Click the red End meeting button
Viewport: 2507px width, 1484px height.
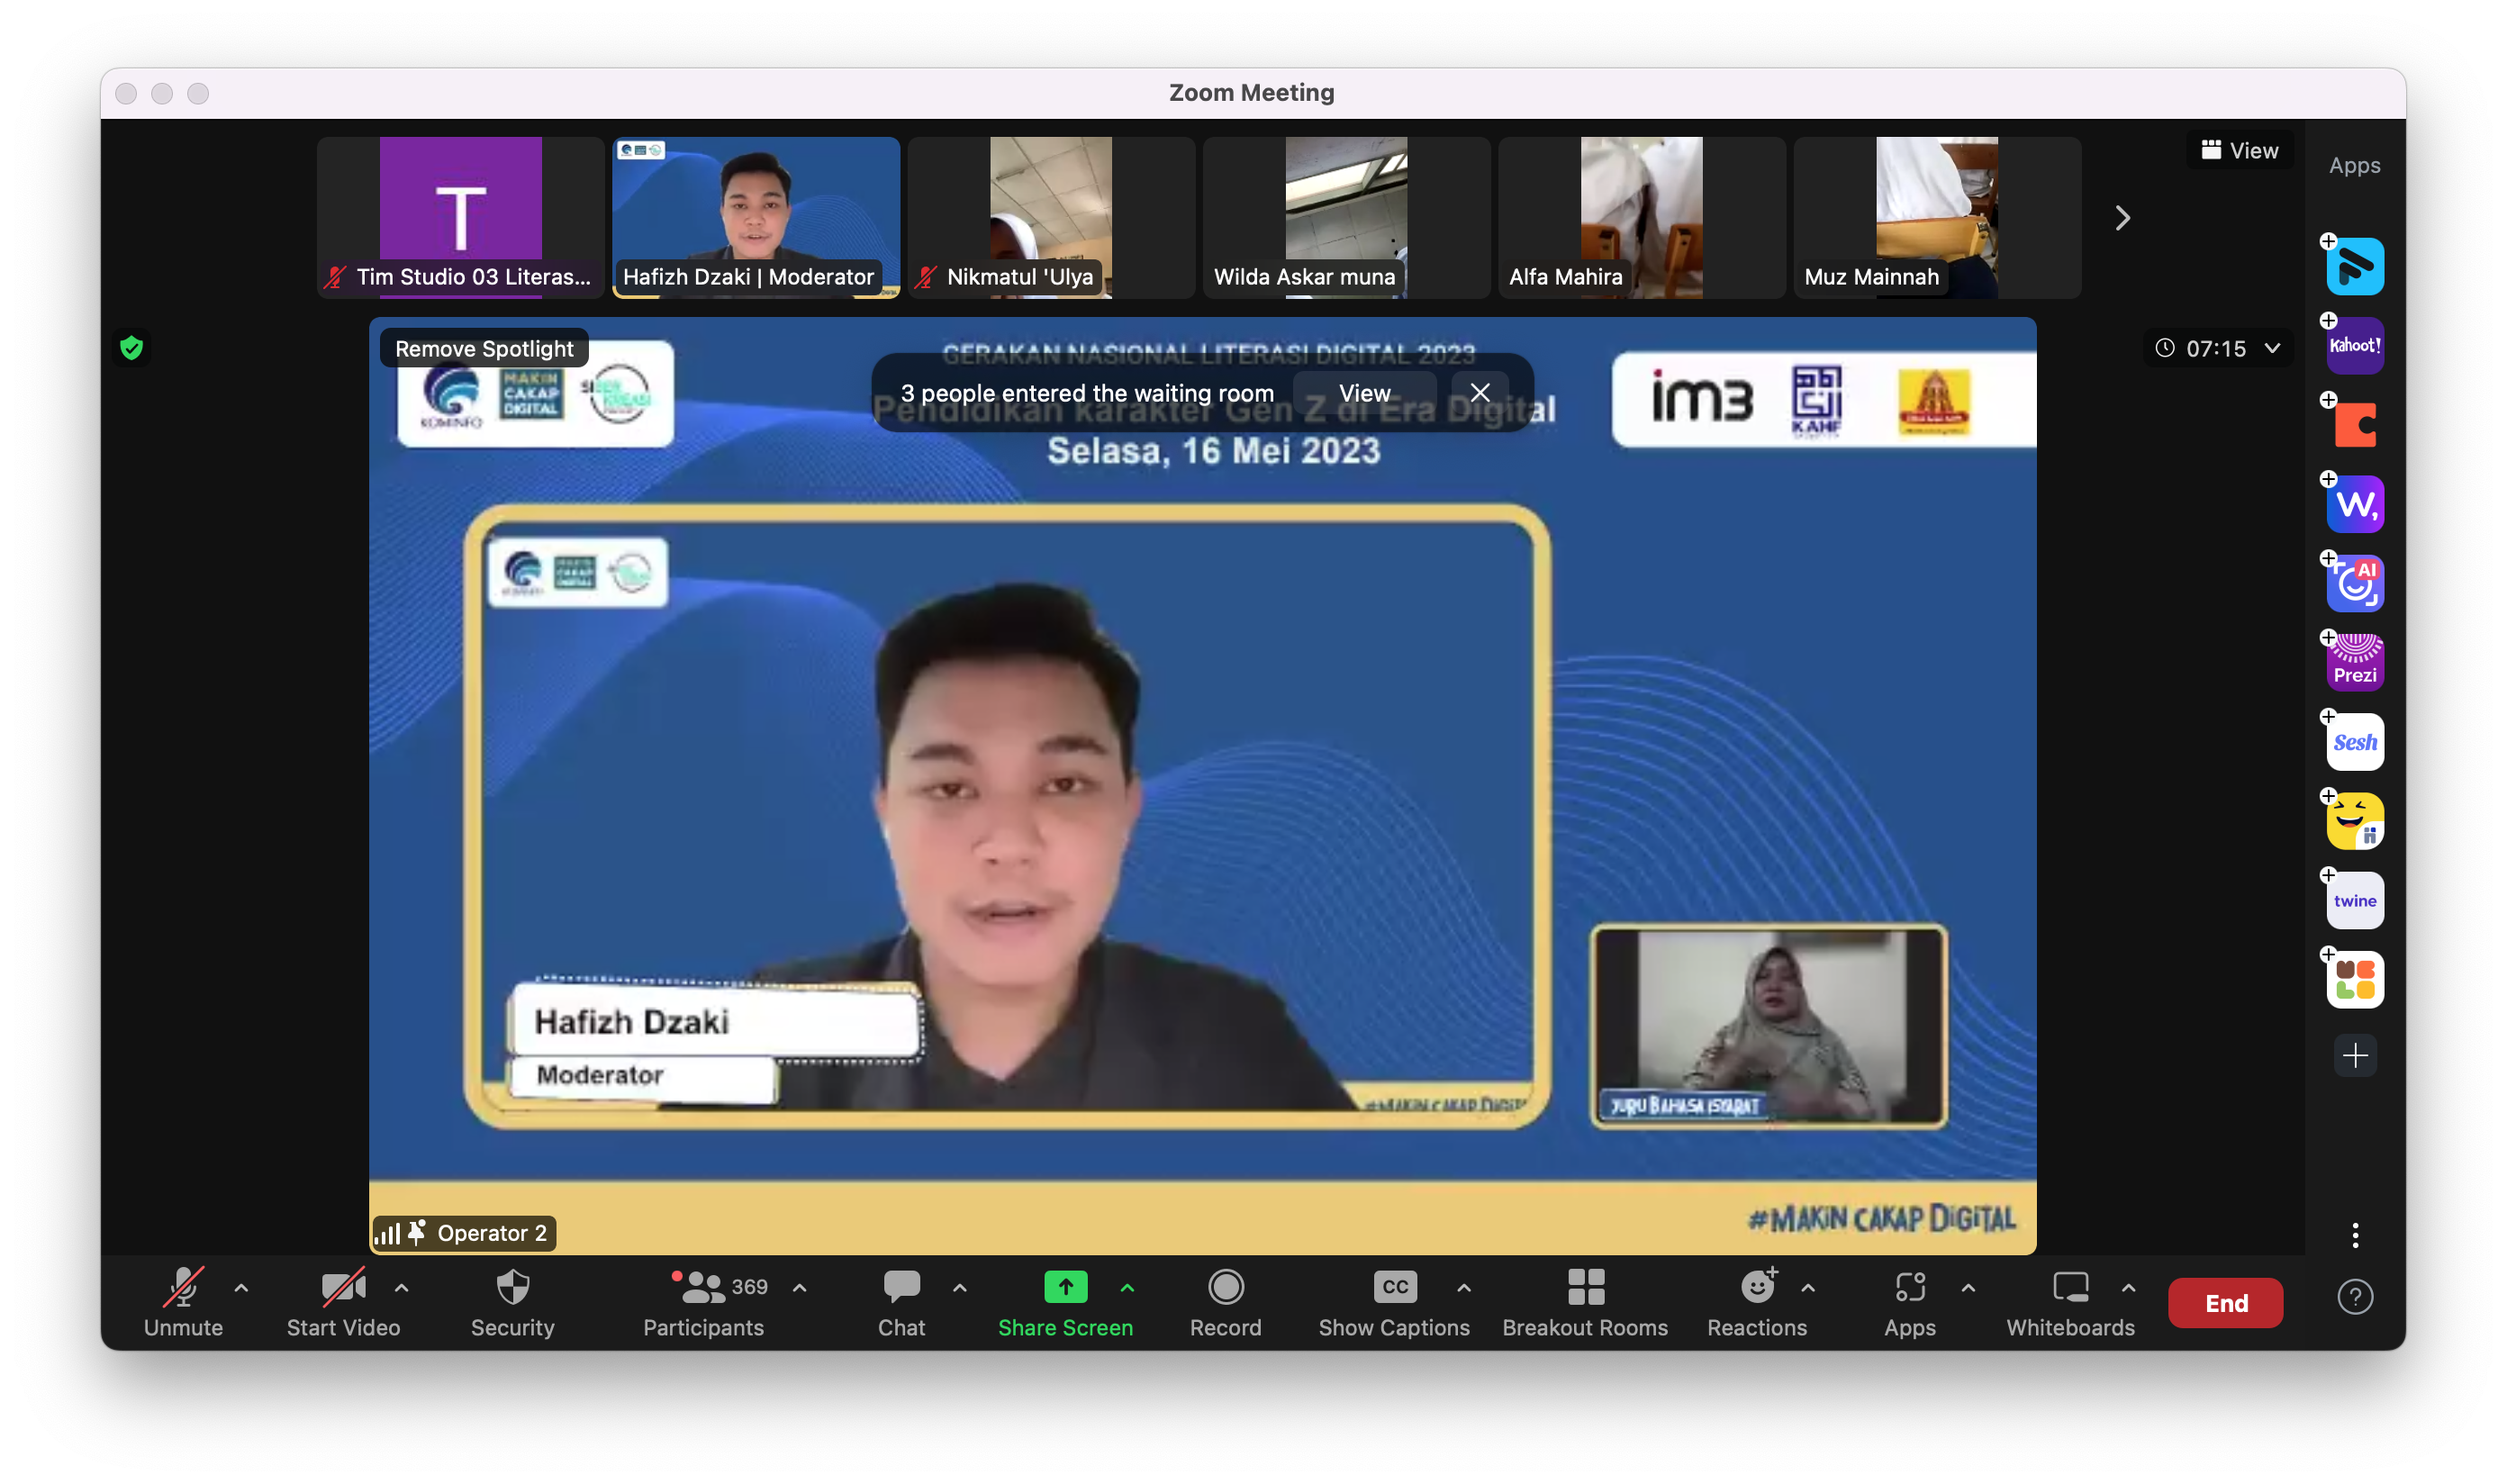(x=2225, y=1302)
